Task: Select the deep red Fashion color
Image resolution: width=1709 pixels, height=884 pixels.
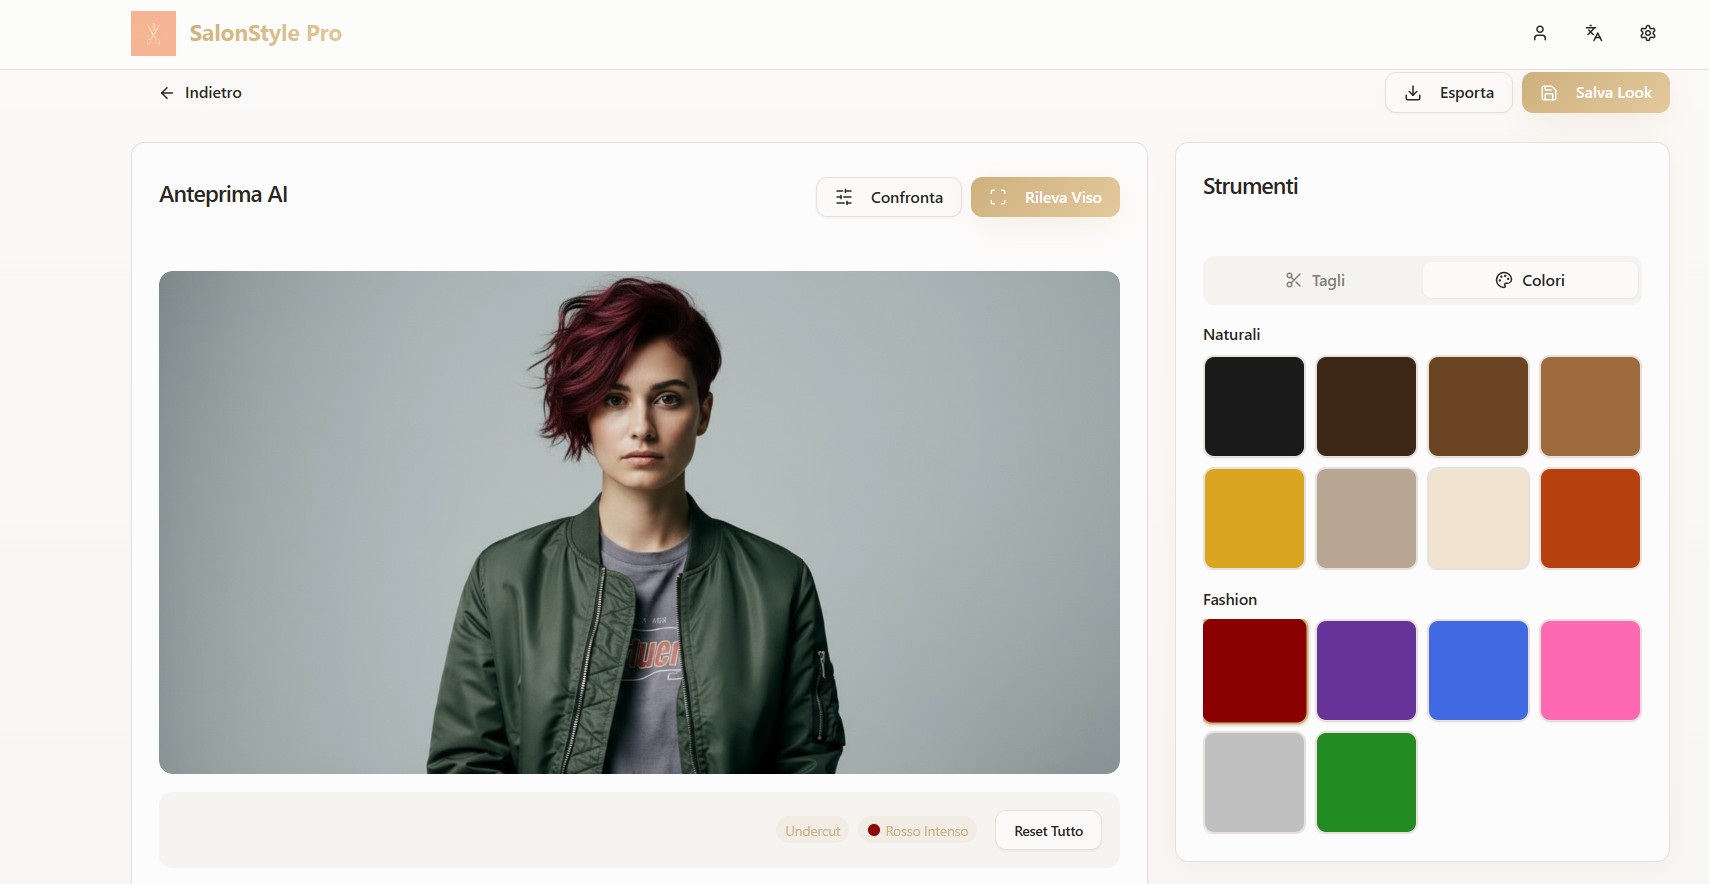Action: [1254, 670]
